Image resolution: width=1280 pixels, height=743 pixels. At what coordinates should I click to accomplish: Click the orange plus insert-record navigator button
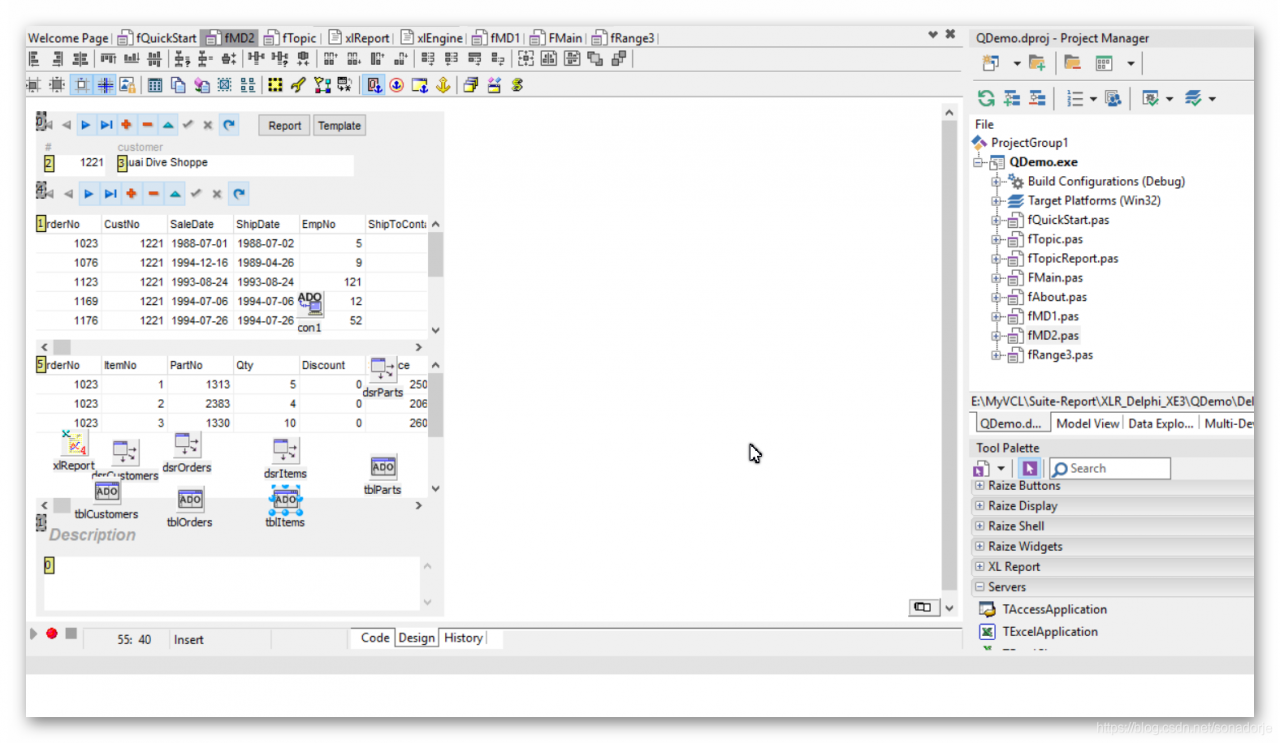[127, 126]
